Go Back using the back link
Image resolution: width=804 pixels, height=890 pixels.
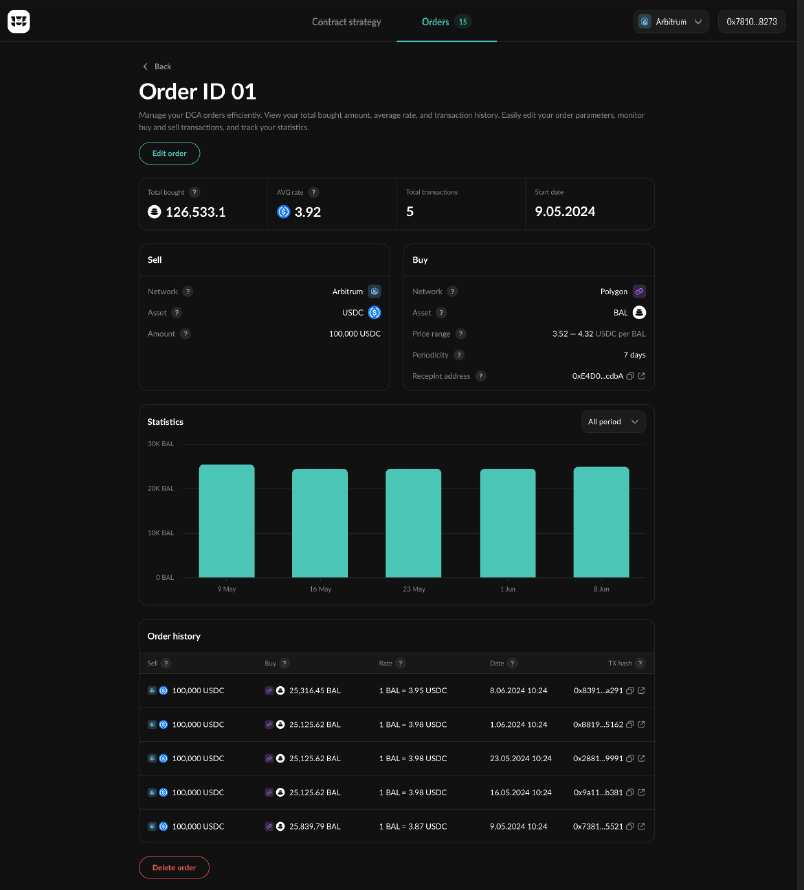click(x=157, y=66)
